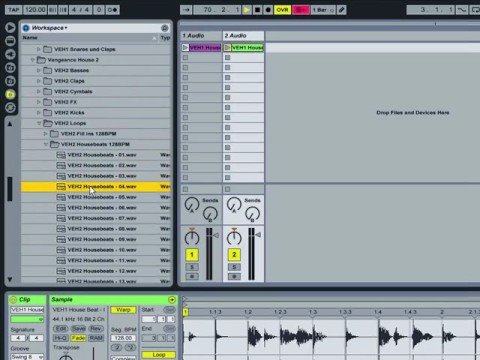
Task: Expand the VEH2 Cymbals folder
Action: click(39, 91)
